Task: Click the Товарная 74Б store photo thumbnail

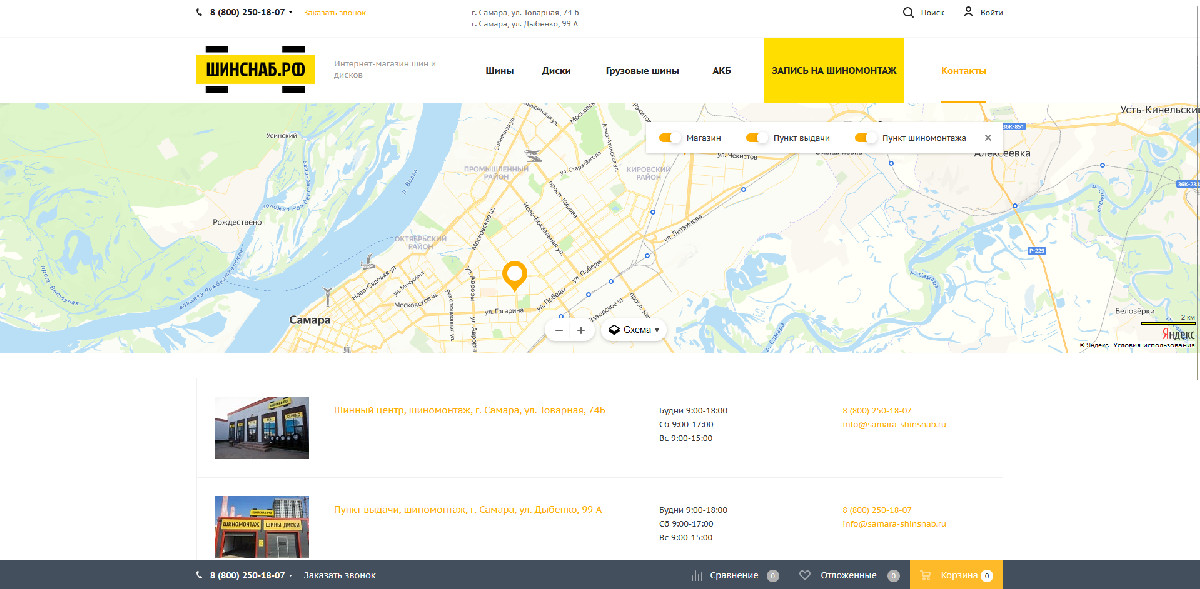Action: 262,428
